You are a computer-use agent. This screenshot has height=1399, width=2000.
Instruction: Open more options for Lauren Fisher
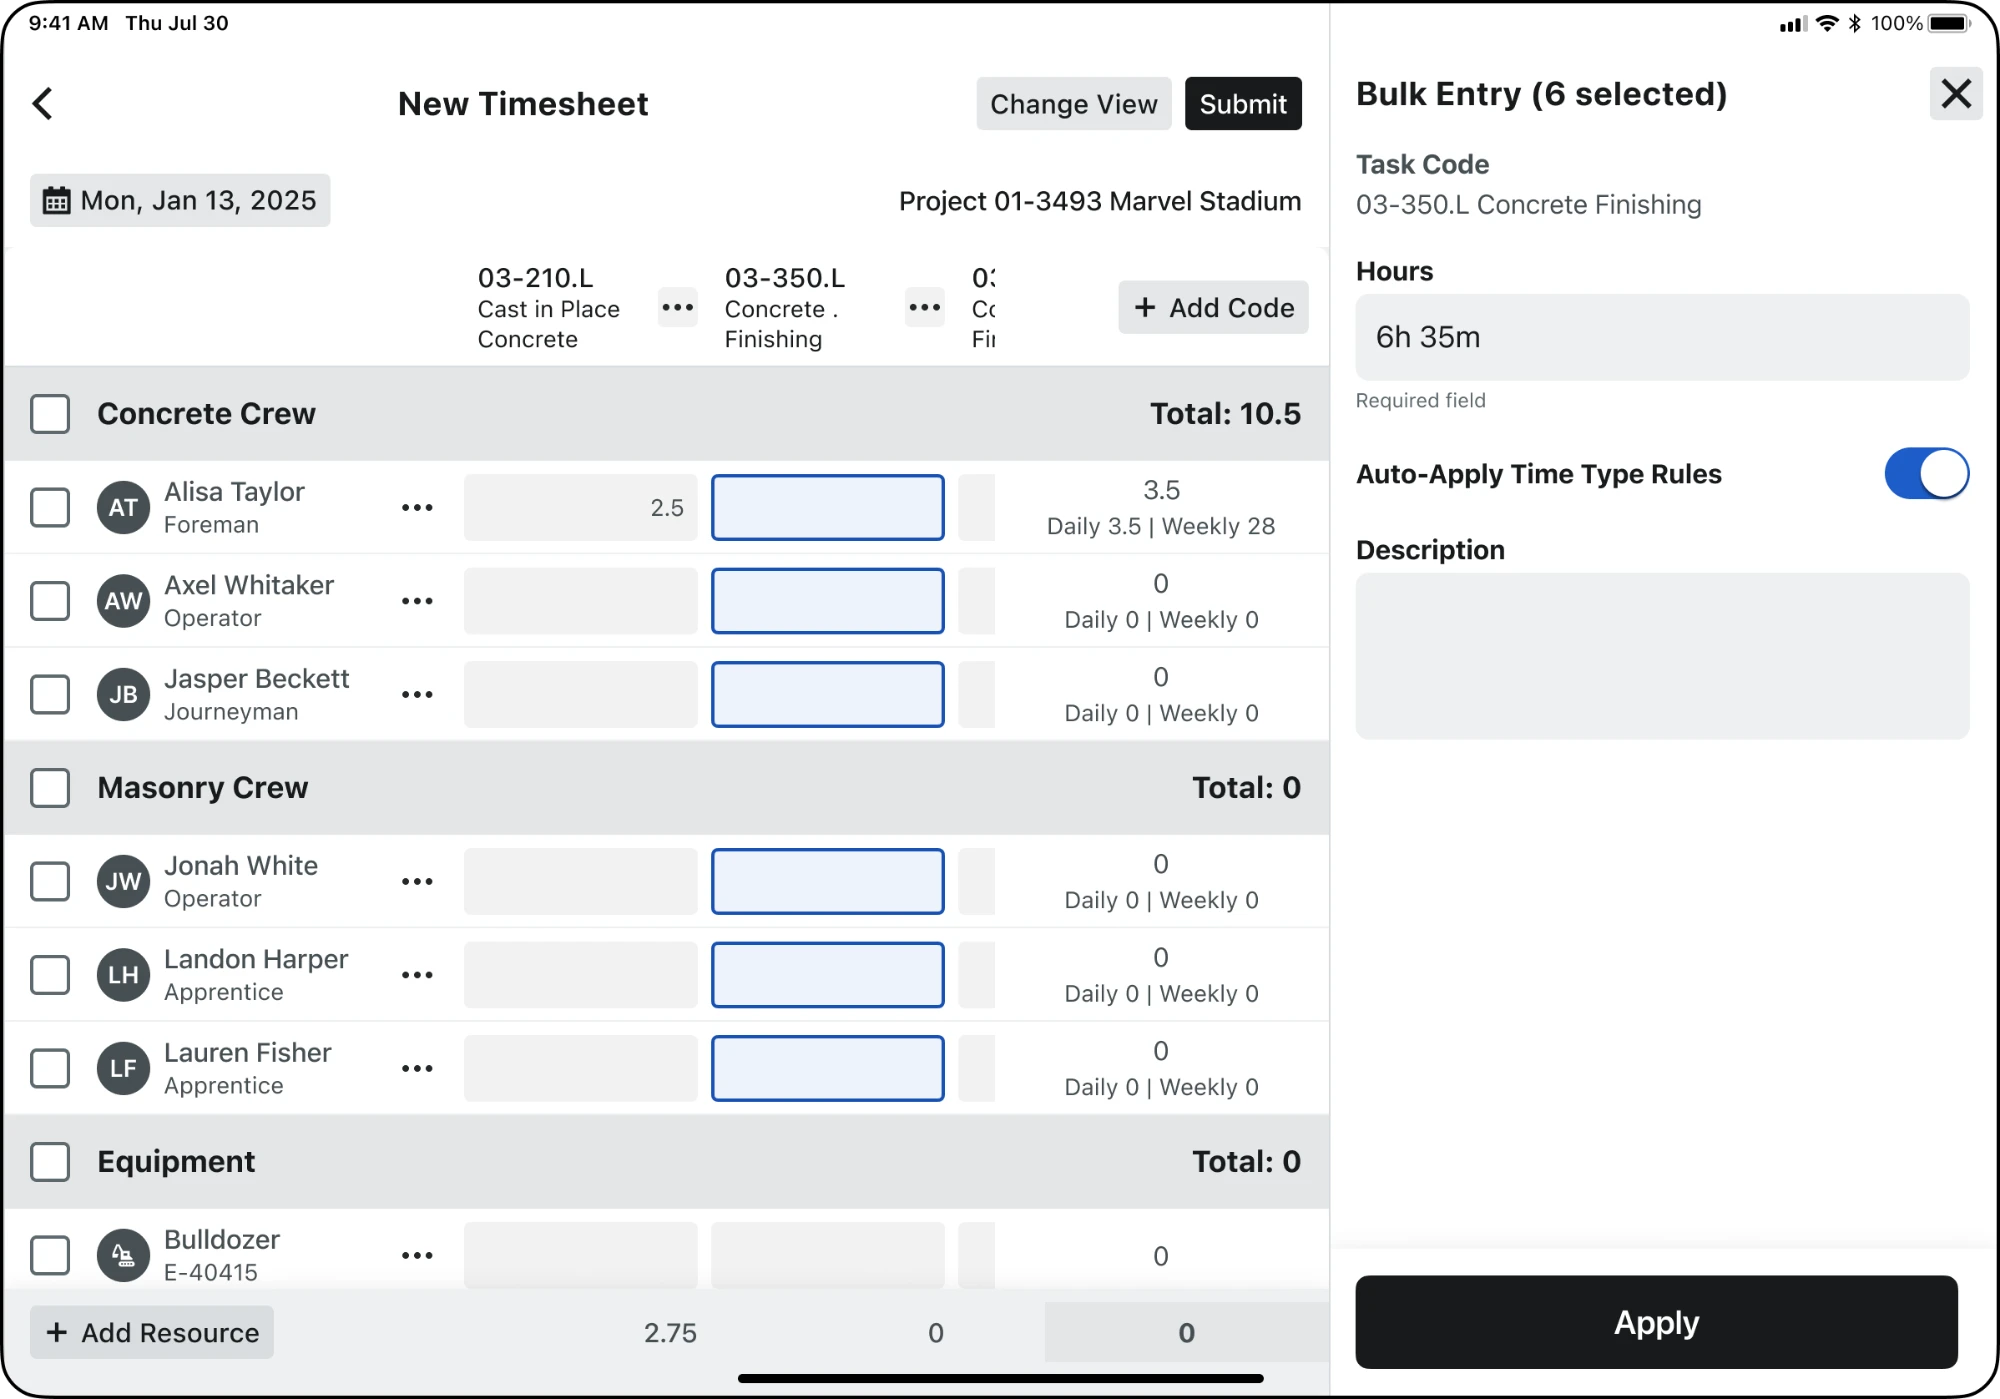417,1068
